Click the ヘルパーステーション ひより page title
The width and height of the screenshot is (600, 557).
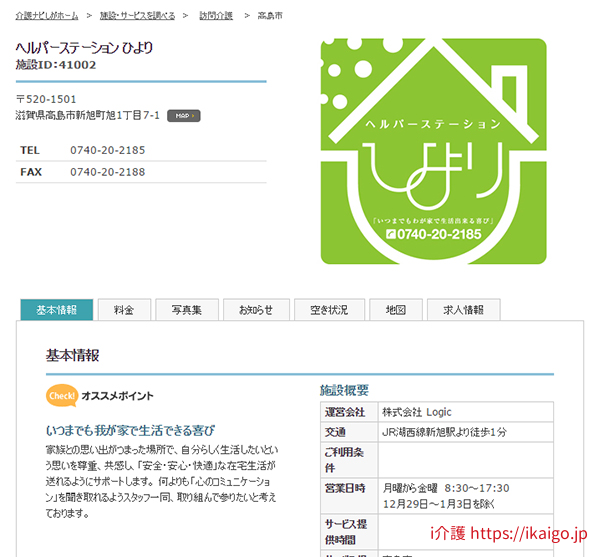click(x=85, y=47)
